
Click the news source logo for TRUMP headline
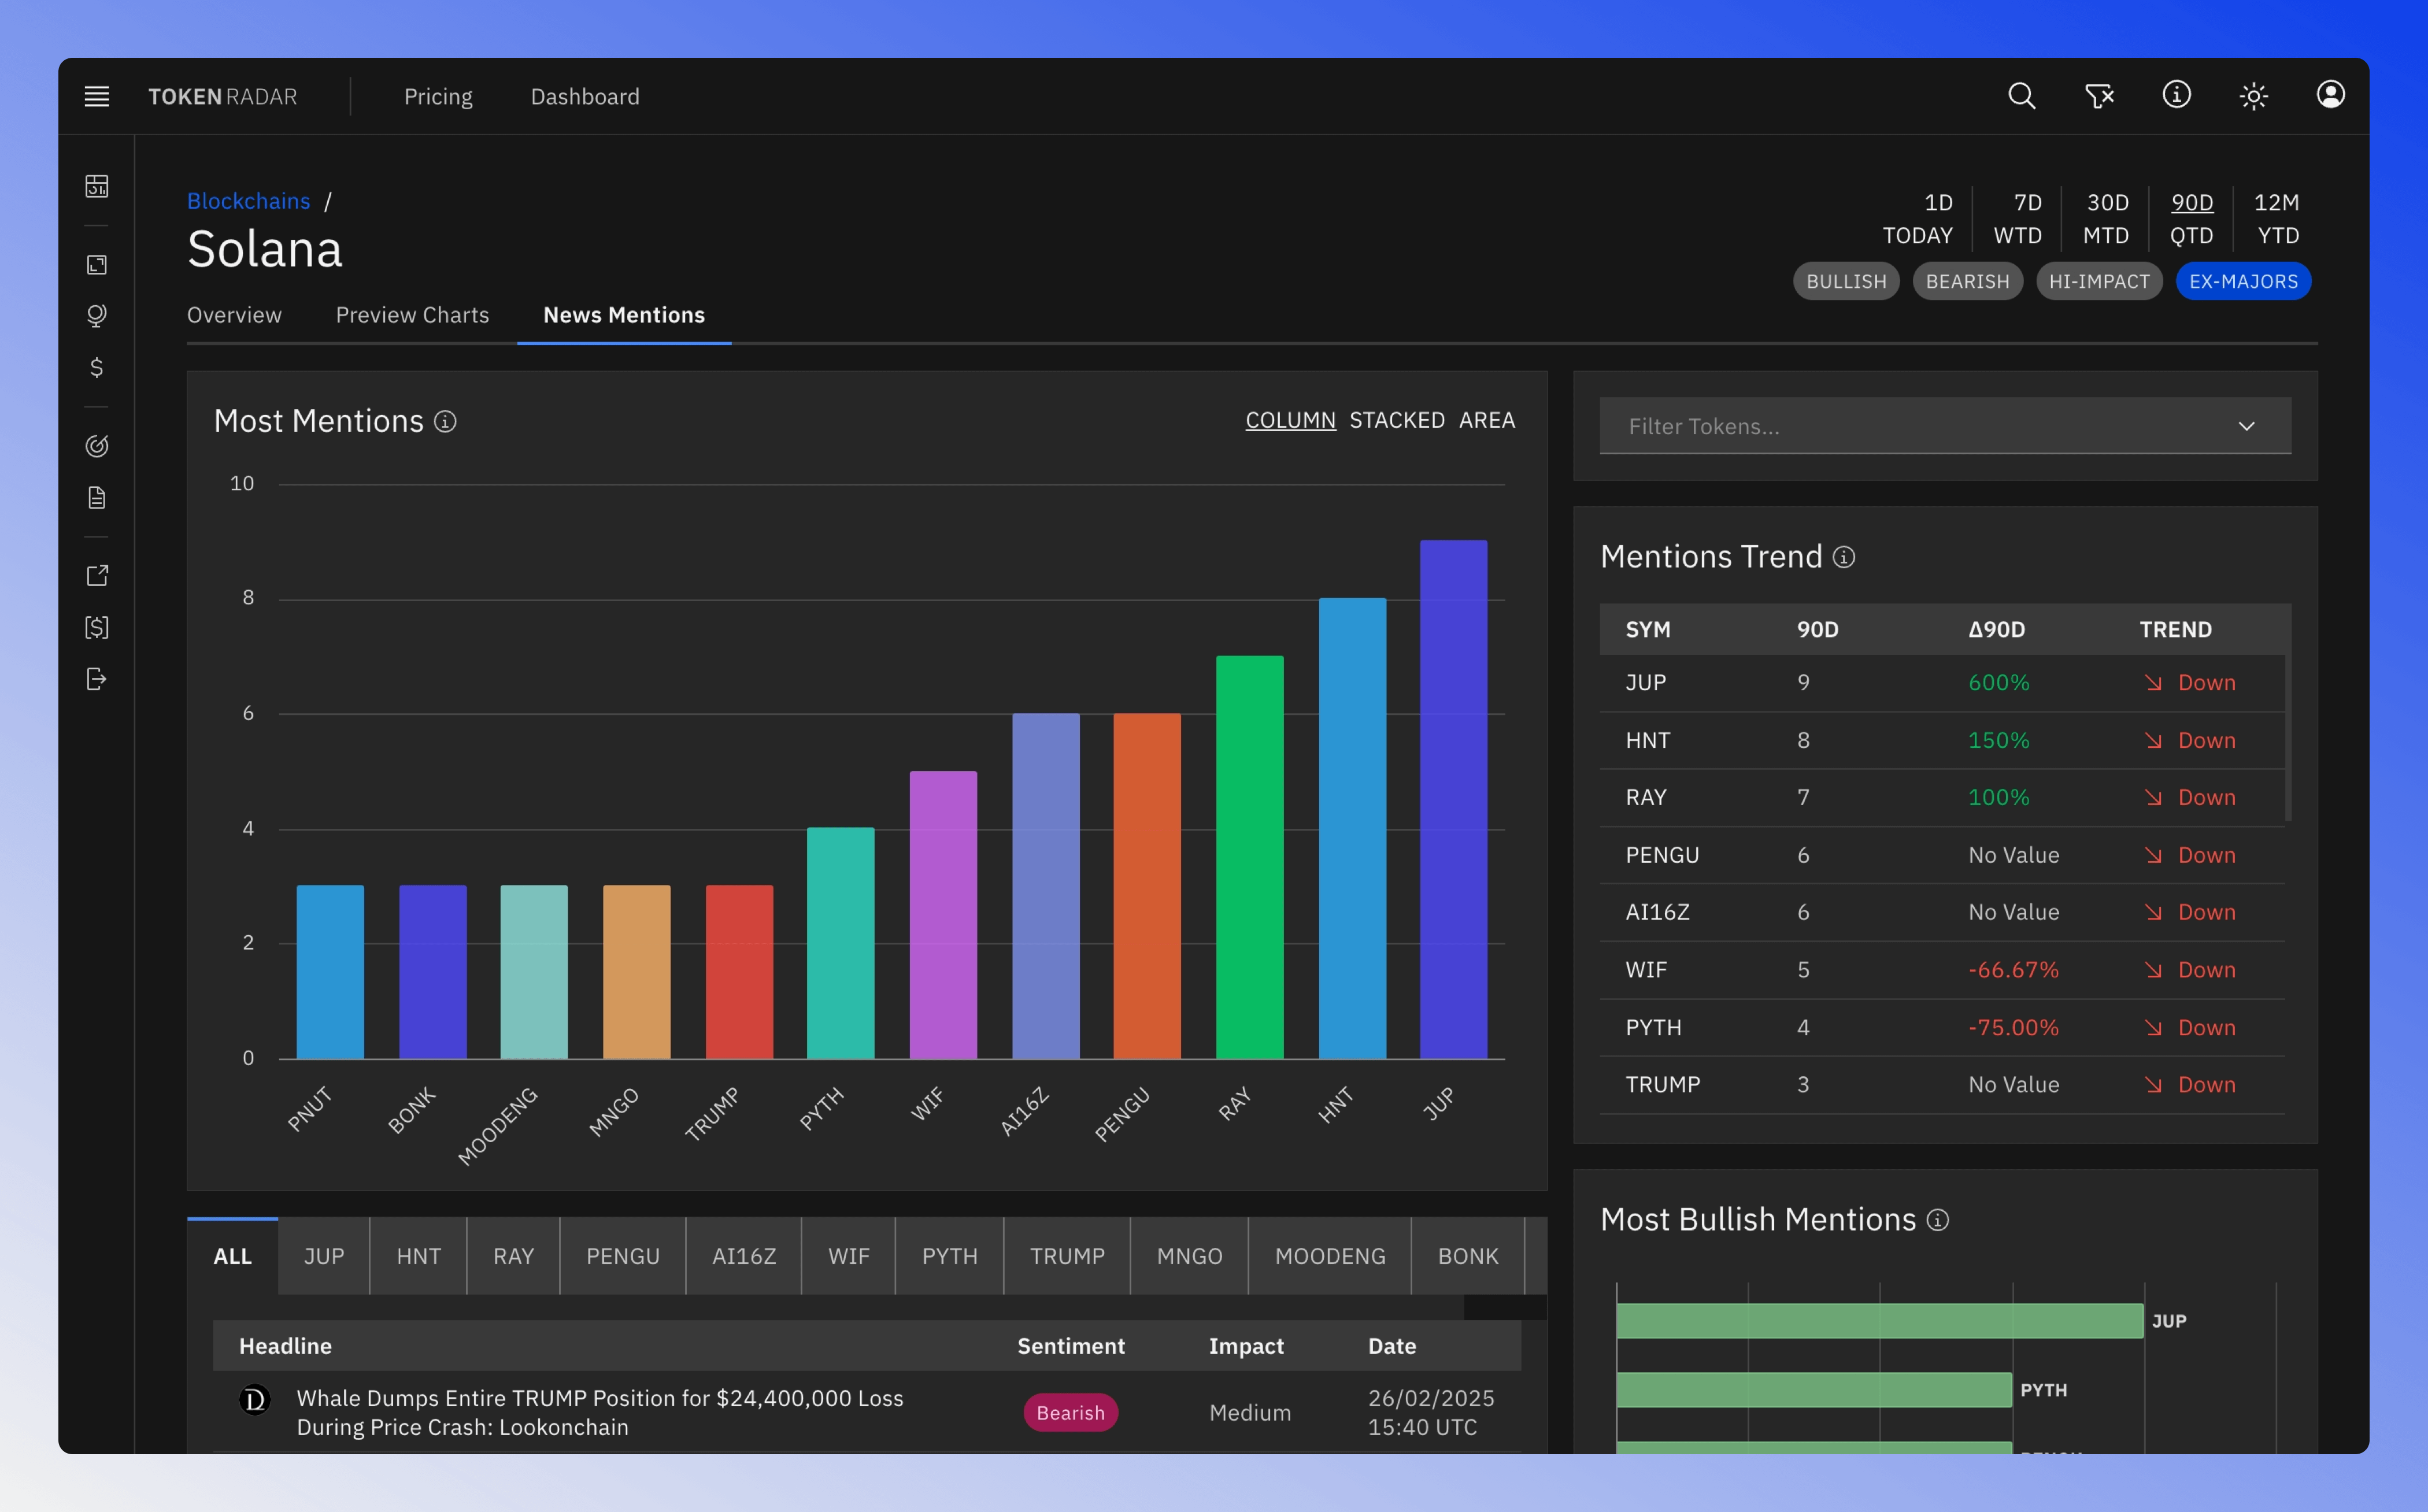pos(255,1400)
